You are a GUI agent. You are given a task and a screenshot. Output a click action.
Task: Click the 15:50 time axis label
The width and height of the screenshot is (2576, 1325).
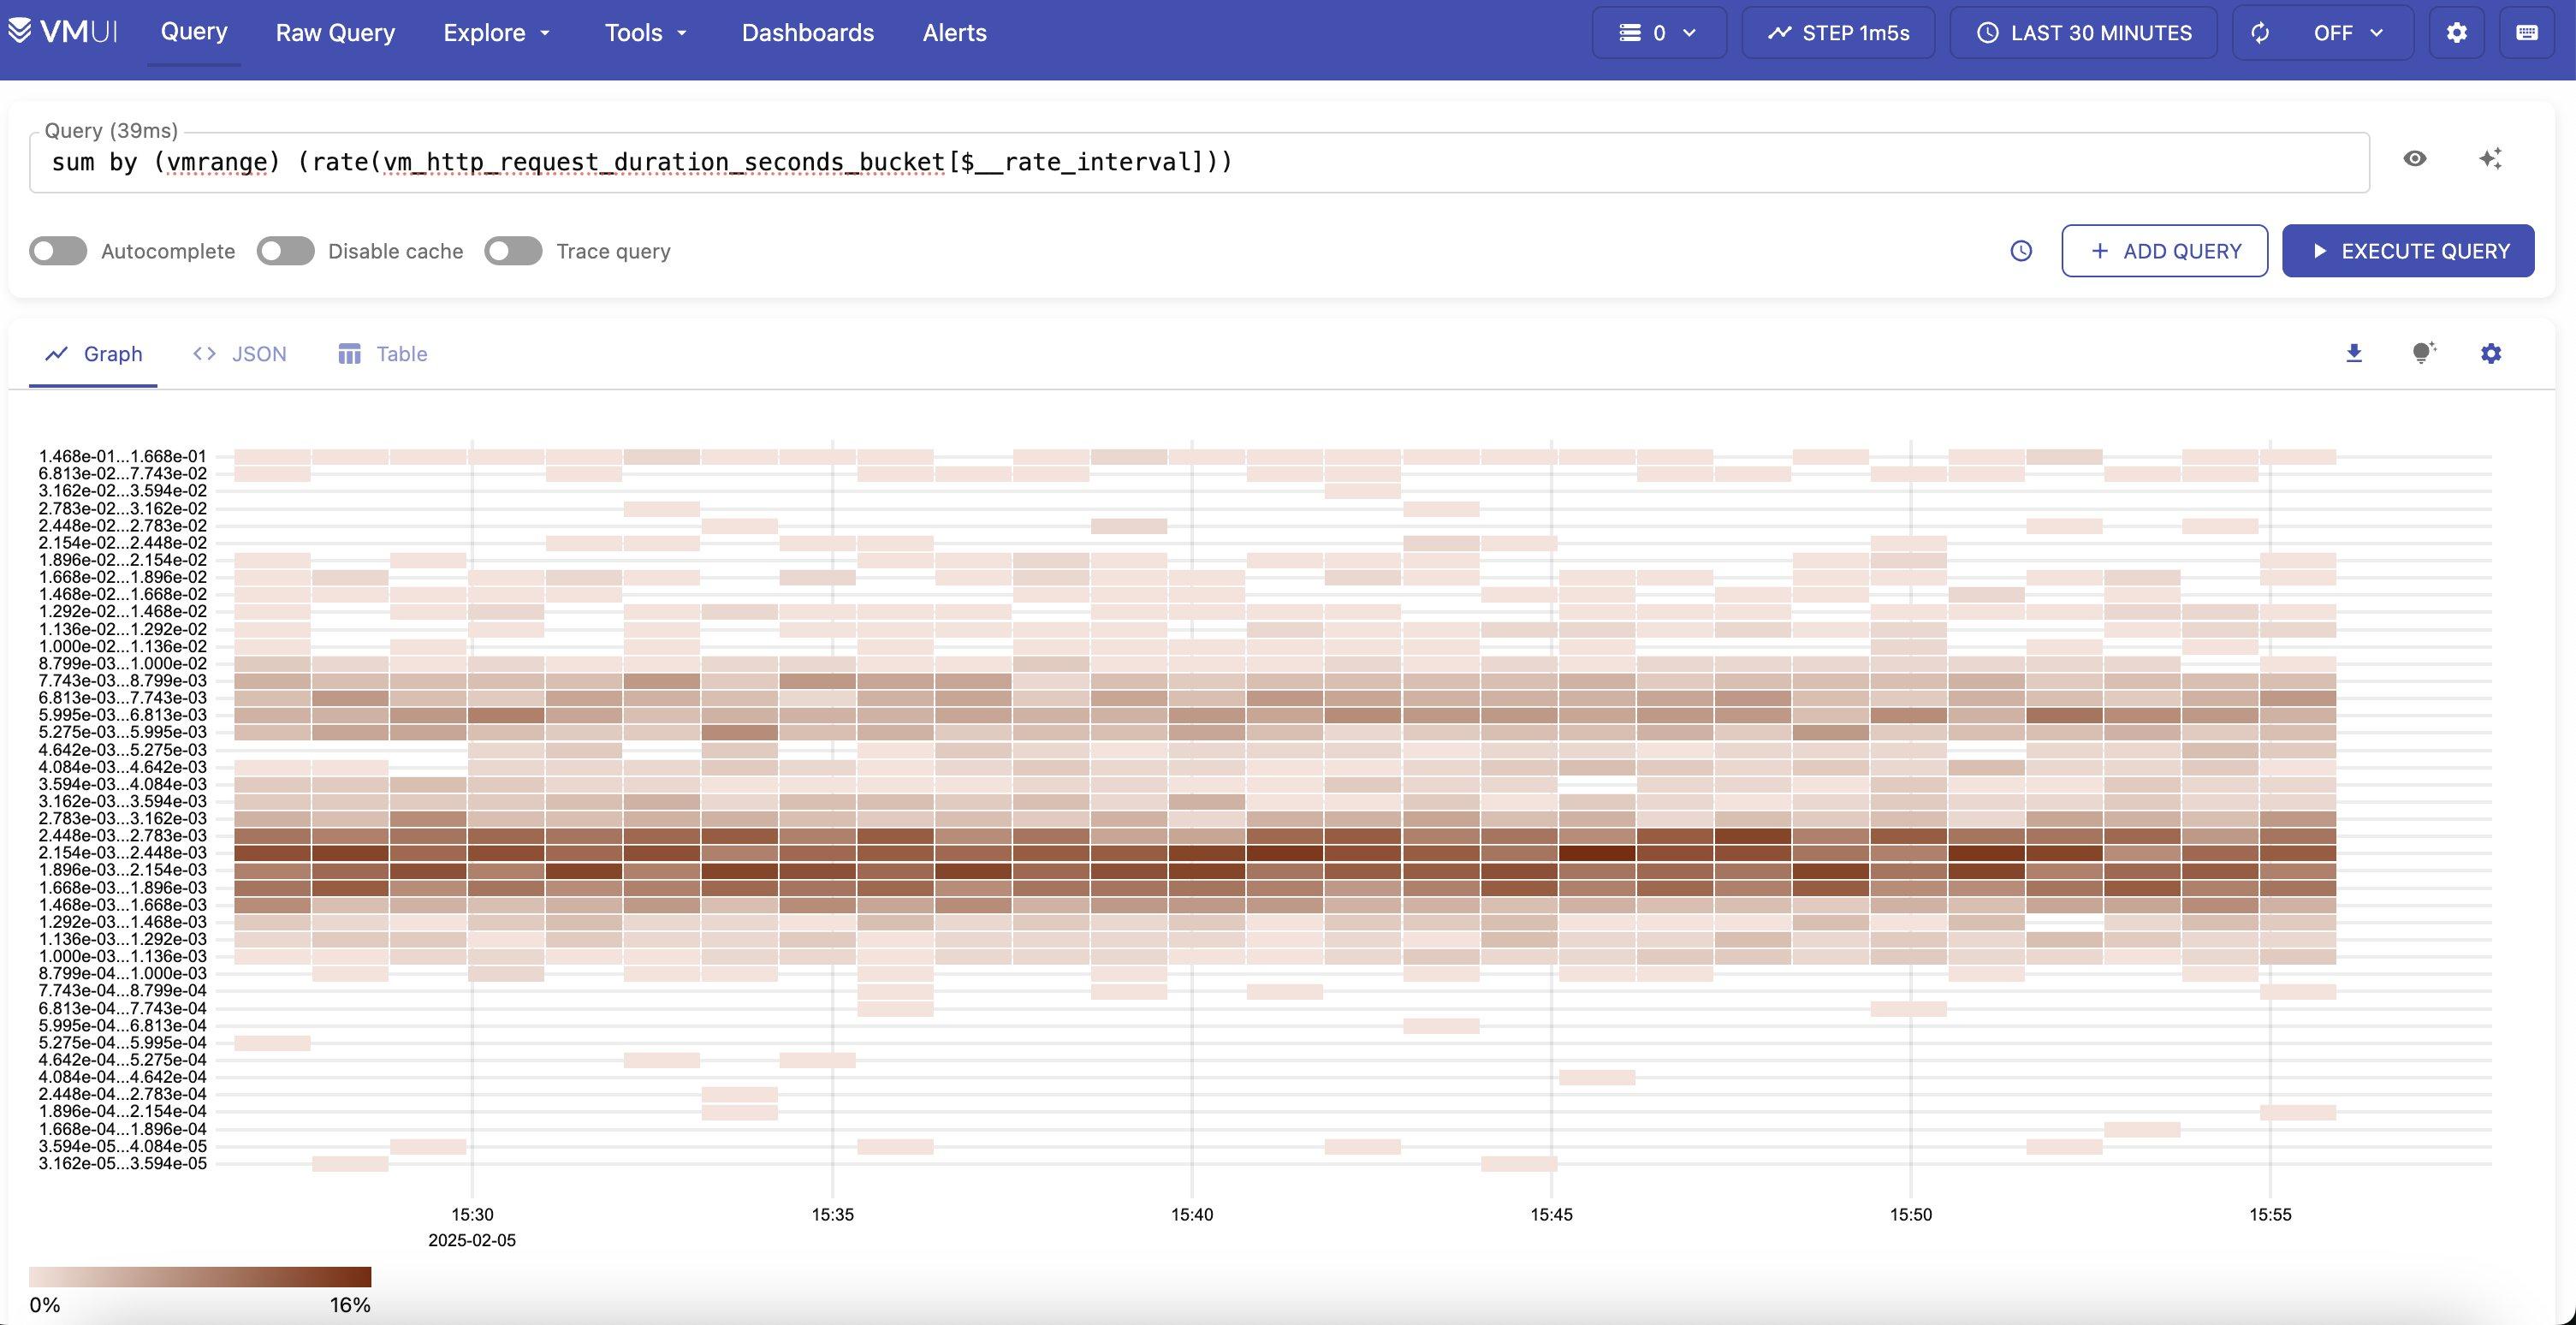[x=1910, y=1215]
